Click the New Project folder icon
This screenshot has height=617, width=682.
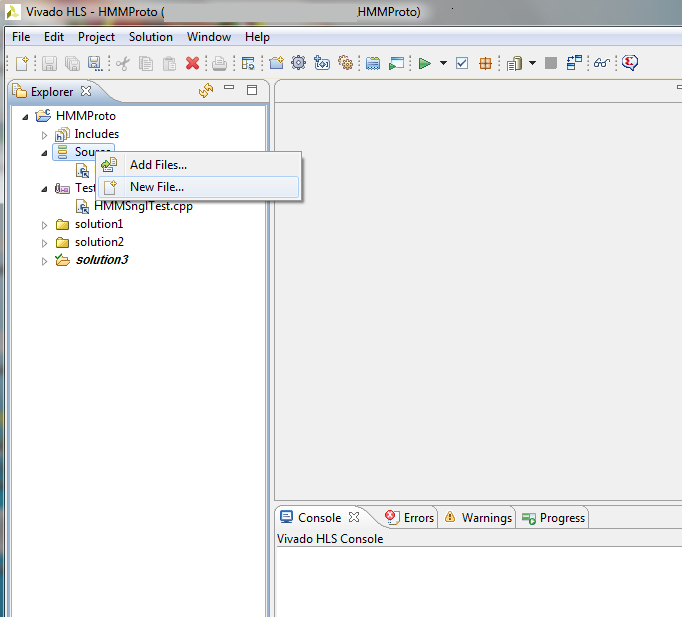(x=276, y=63)
